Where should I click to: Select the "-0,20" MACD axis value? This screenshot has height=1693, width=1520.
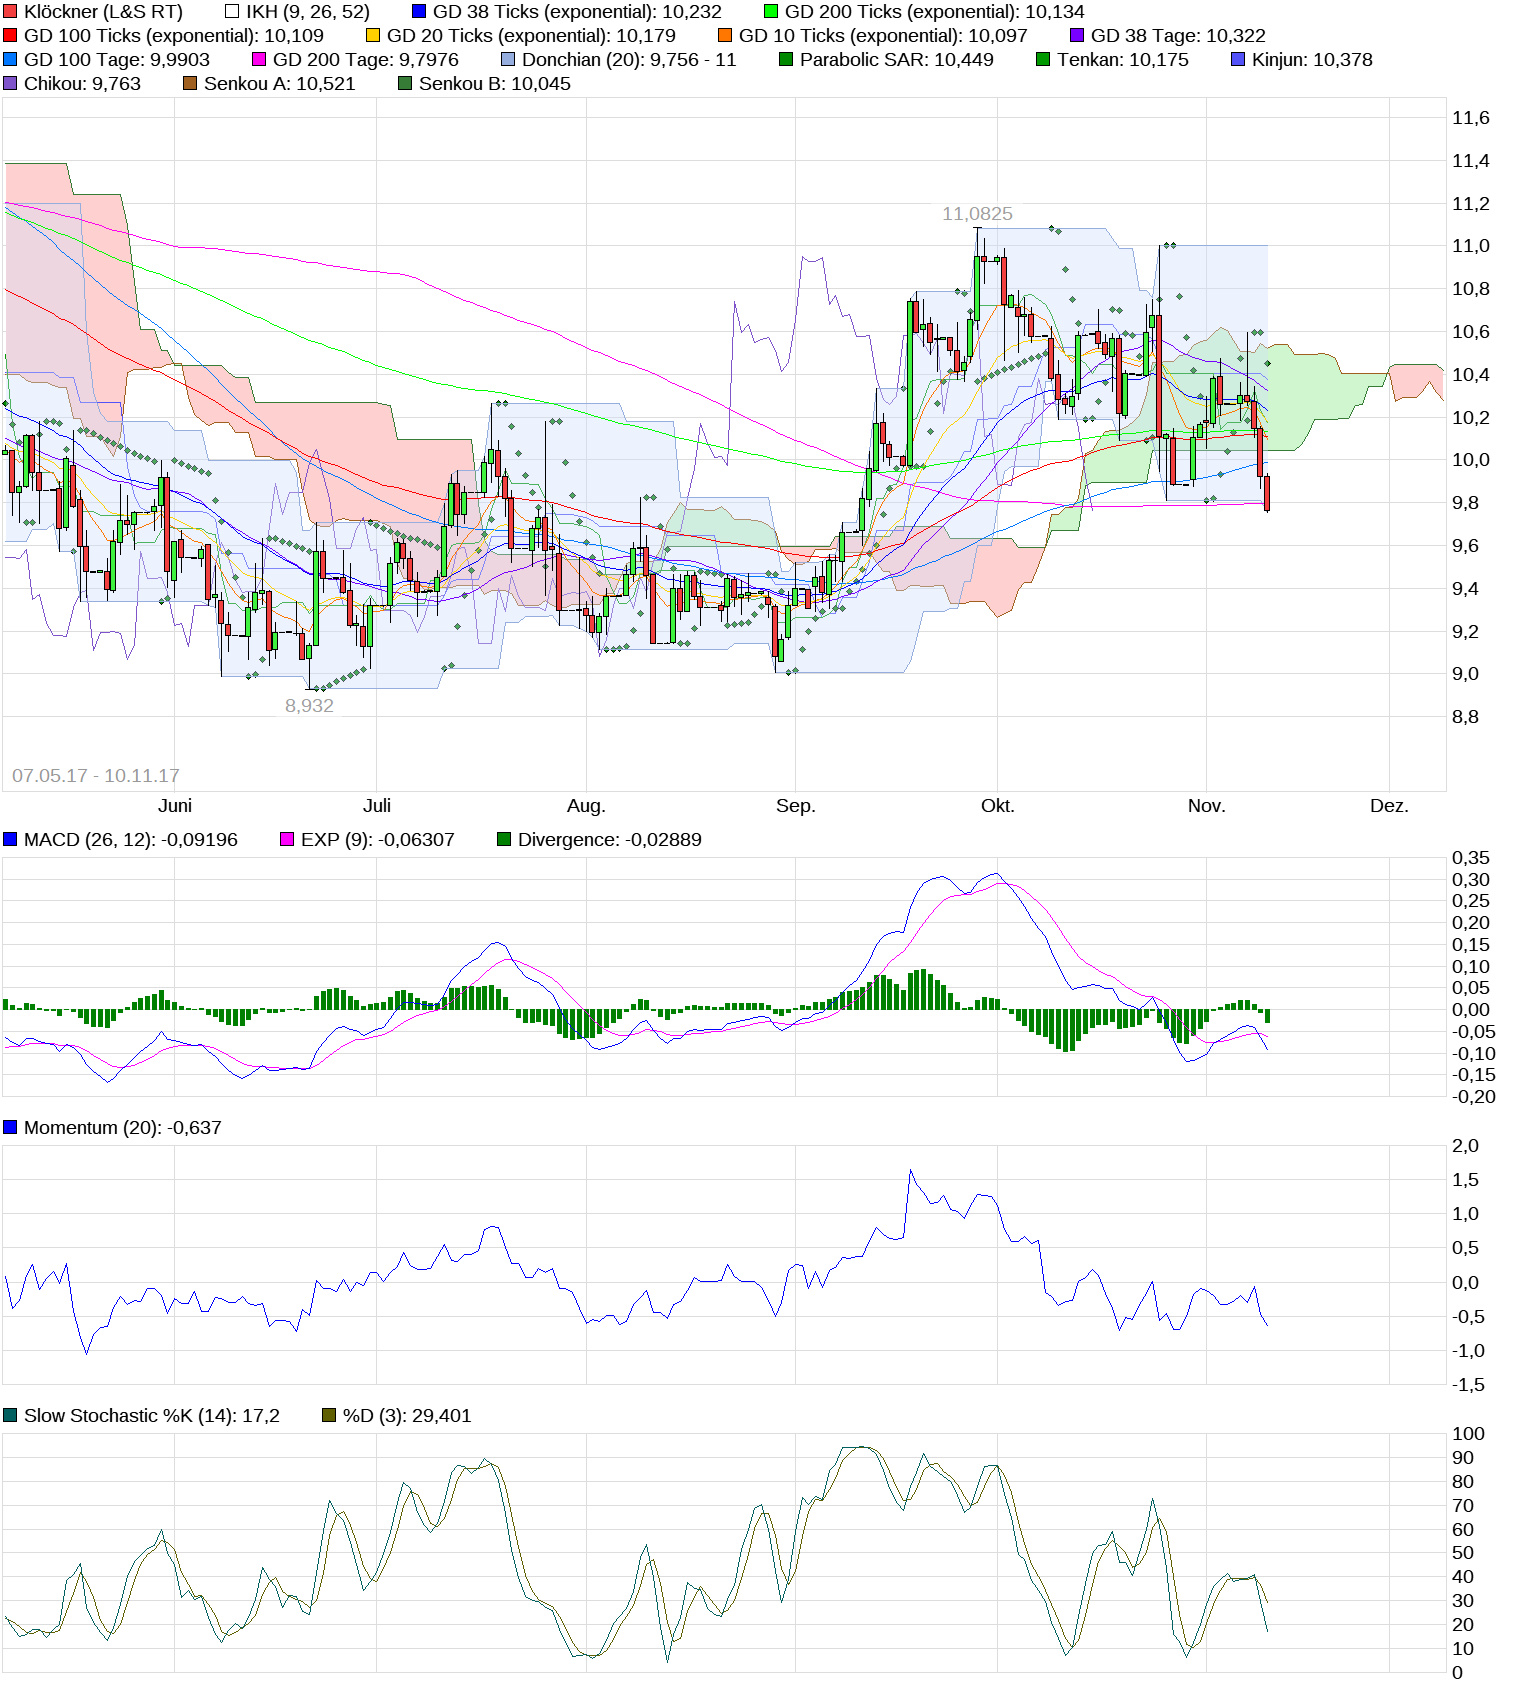(1474, 1097)
